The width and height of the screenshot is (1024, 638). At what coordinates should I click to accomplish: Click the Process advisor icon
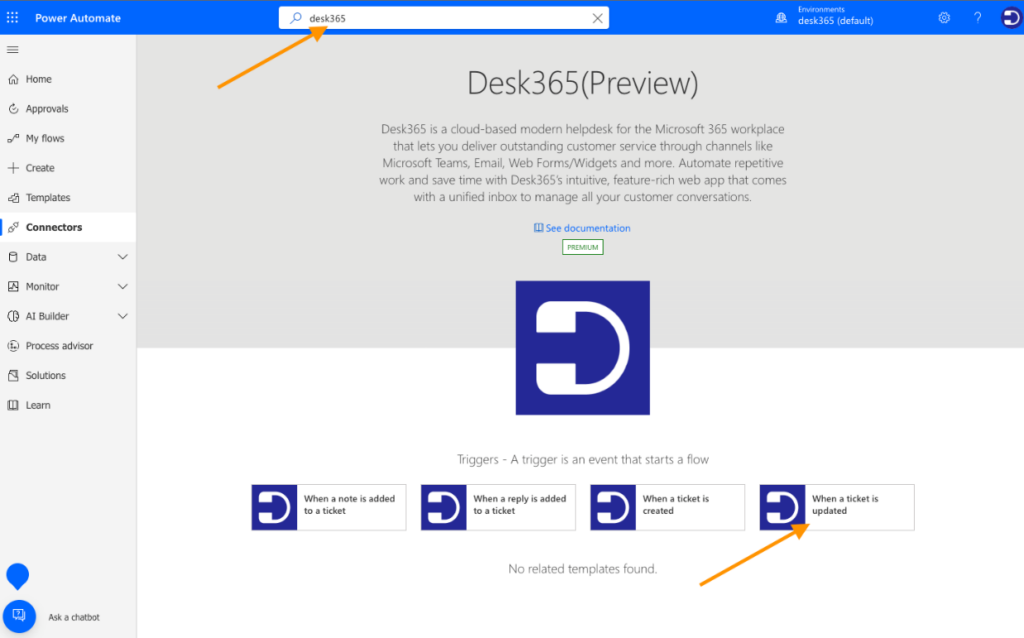tap(13, 345)
